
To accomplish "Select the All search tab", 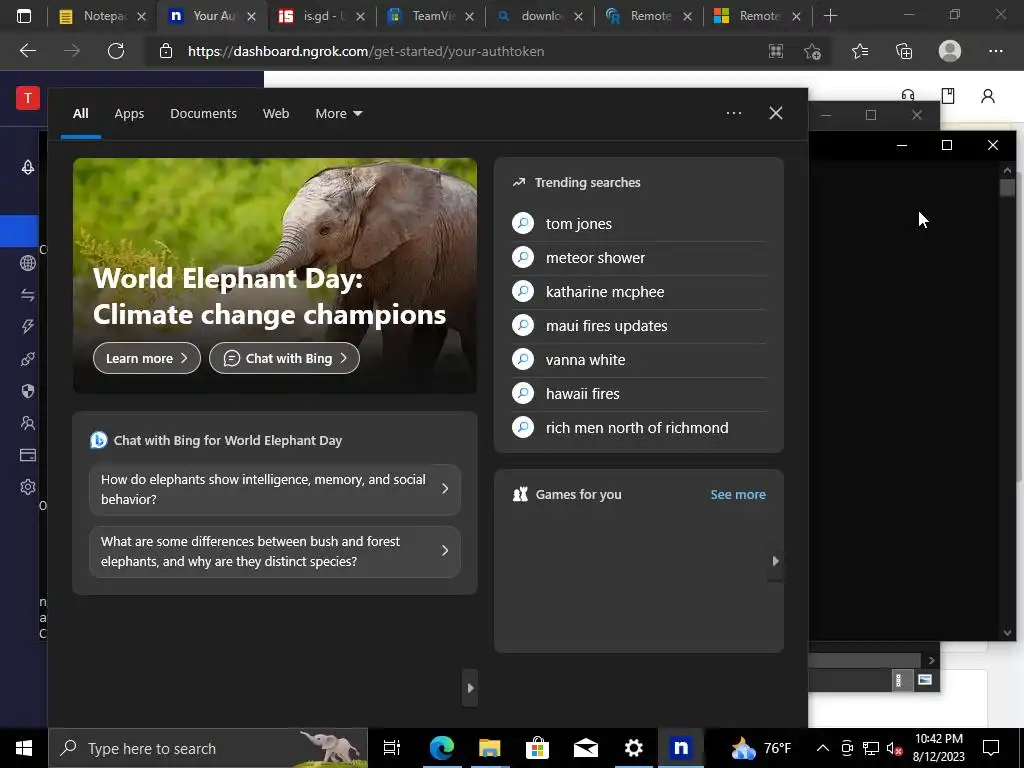I will pyautogui.click(x=80, y=114).
